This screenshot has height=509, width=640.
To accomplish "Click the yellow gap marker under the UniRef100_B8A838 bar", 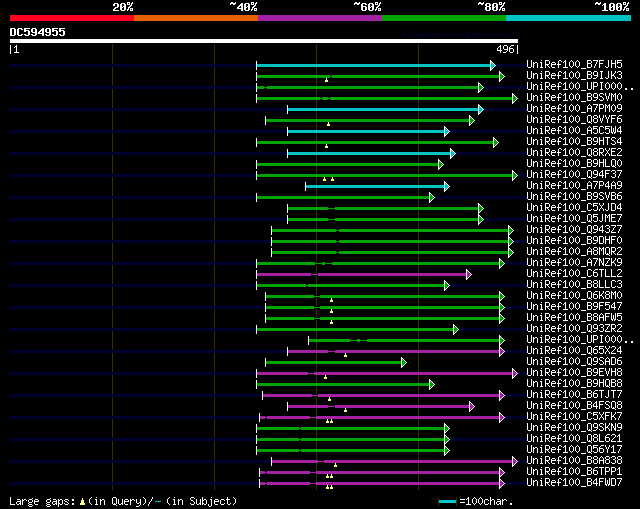I will (x=335, y=465).
